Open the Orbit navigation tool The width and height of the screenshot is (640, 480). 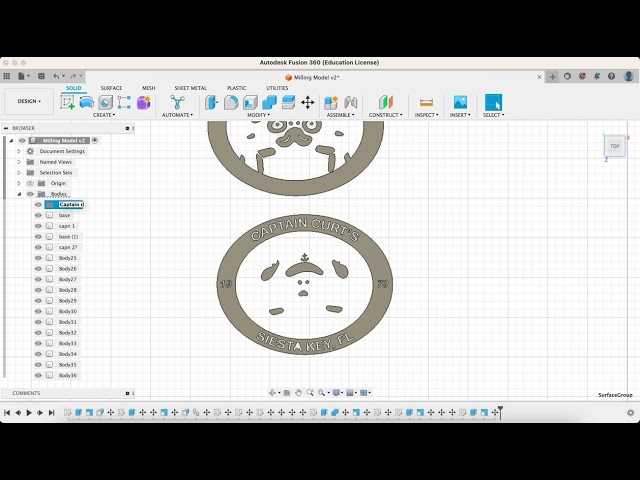point(272,393)
